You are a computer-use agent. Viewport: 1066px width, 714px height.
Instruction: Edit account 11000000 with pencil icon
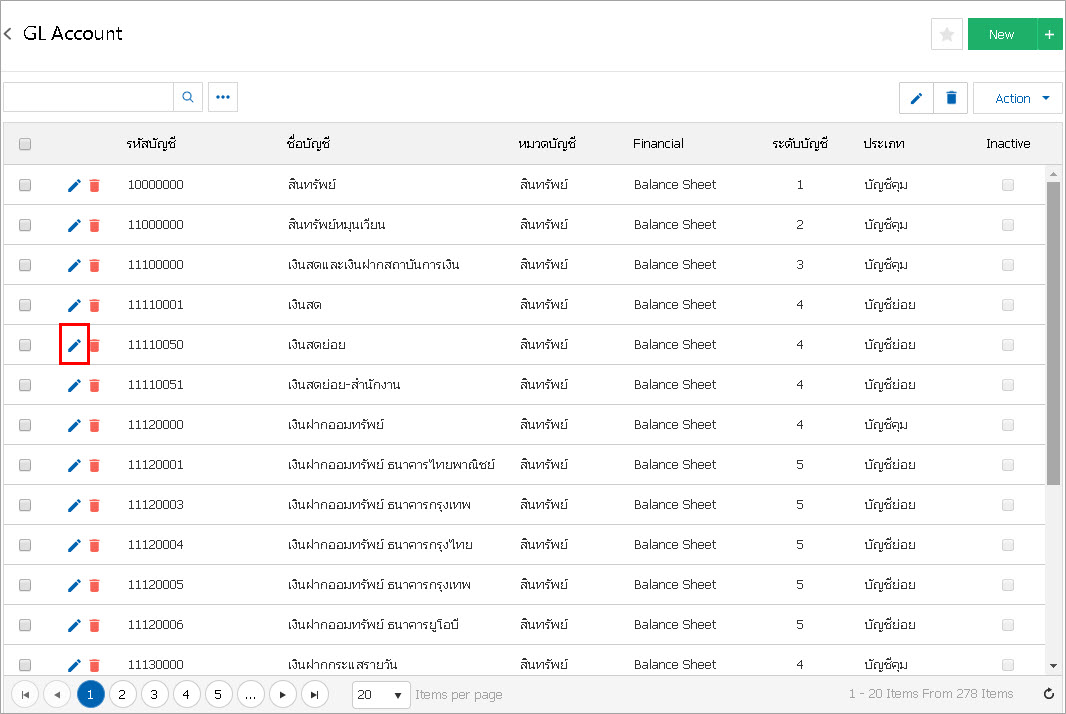click(x=74, y=225)
